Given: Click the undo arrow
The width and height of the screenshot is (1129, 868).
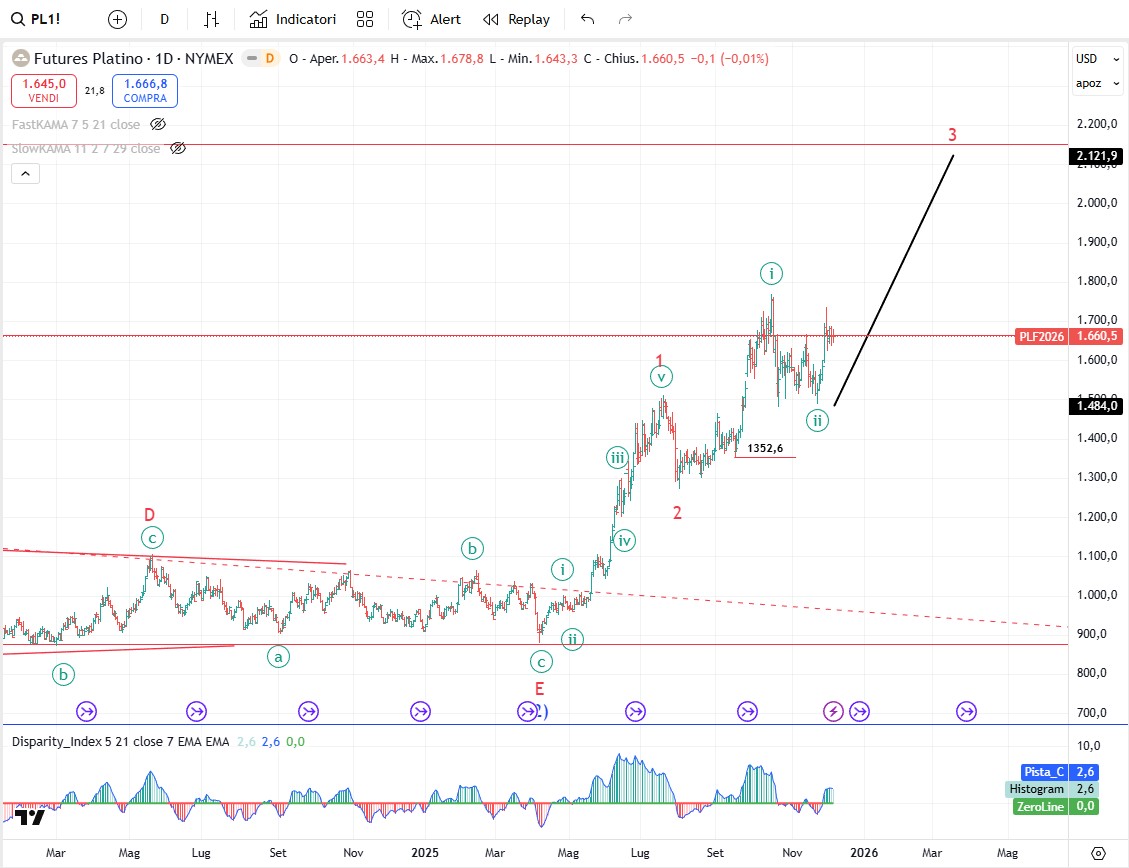Looking at the screenshot, I should point(587,19).
